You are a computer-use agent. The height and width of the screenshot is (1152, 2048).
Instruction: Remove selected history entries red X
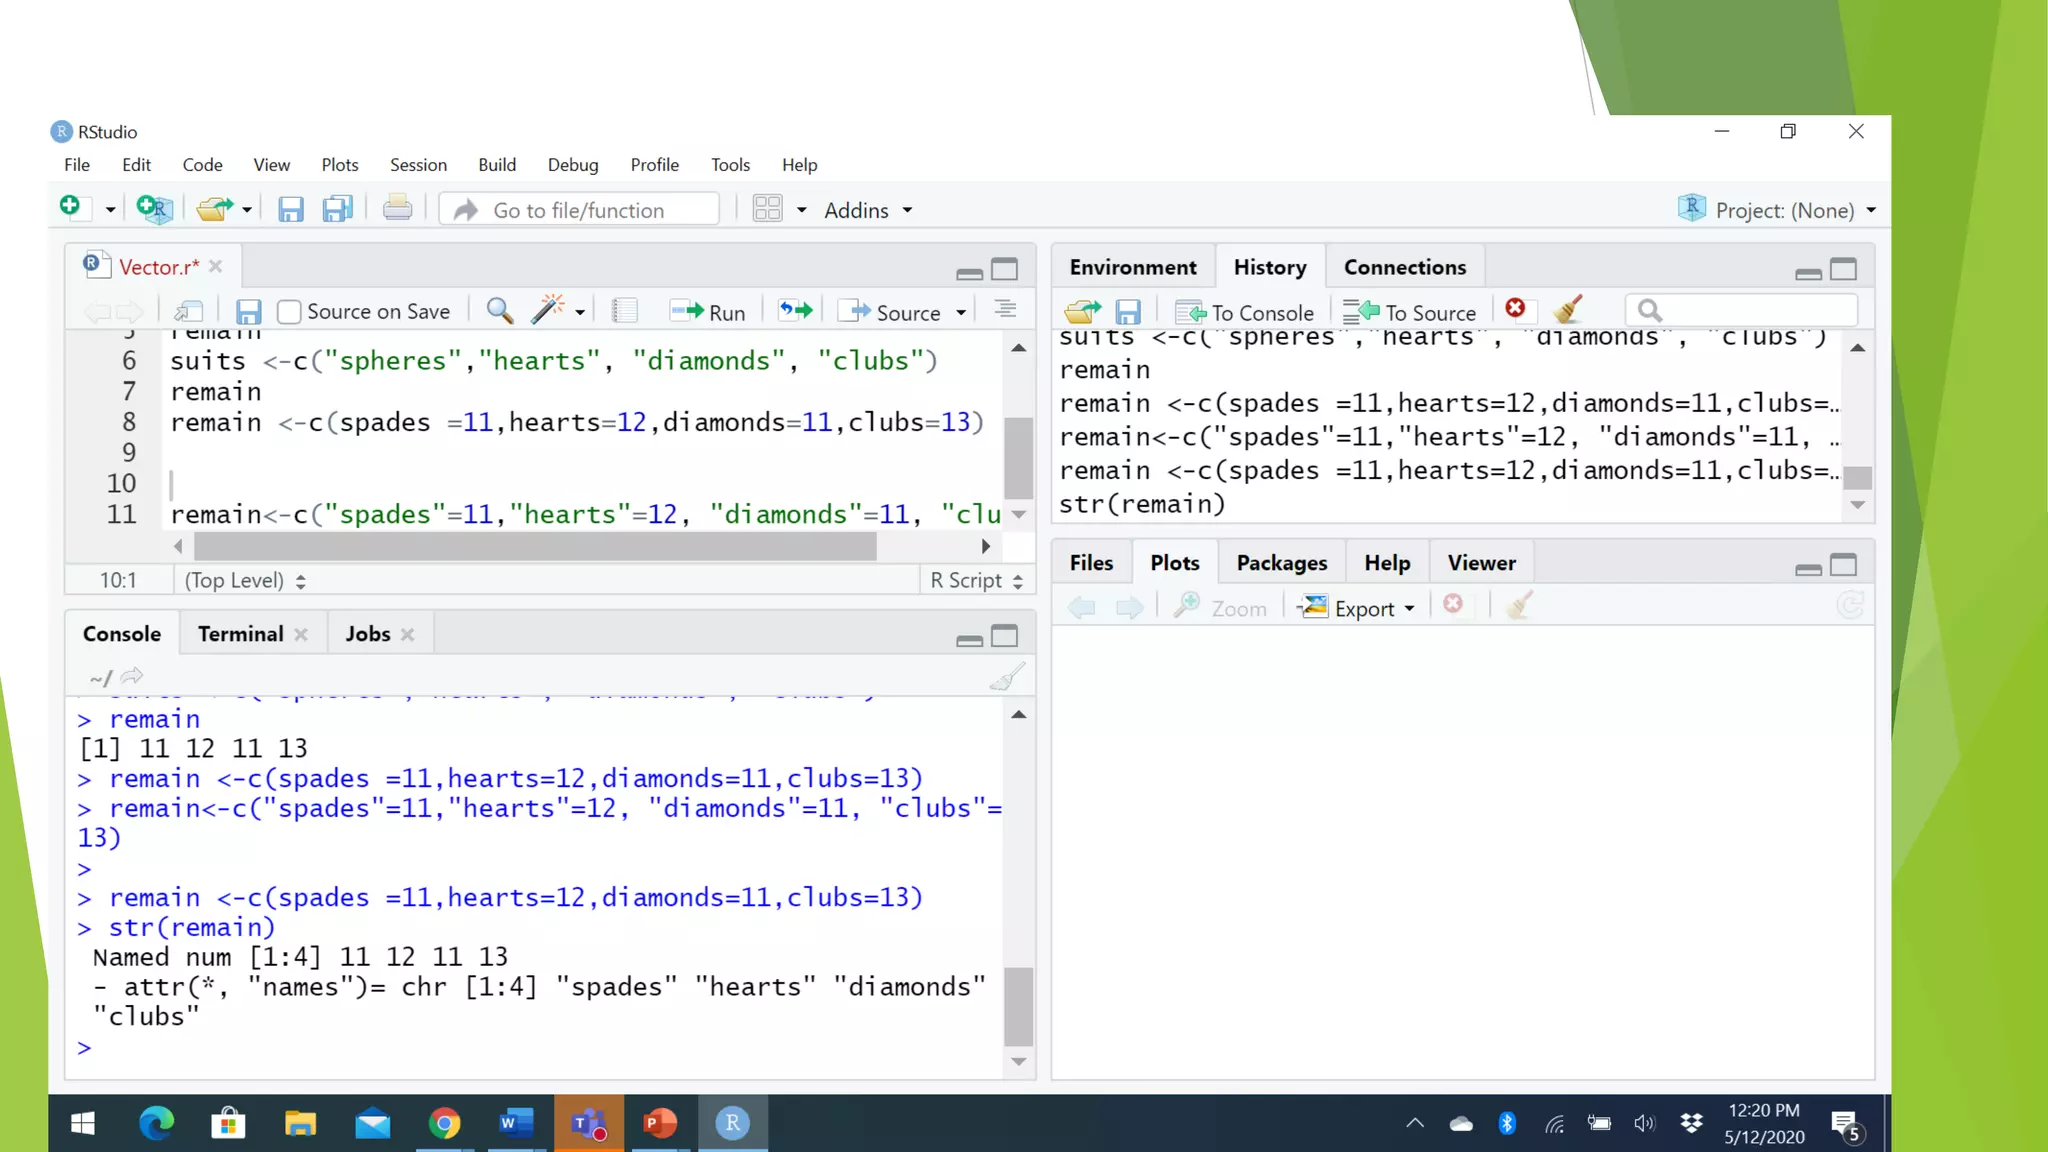click(1515, 308)
